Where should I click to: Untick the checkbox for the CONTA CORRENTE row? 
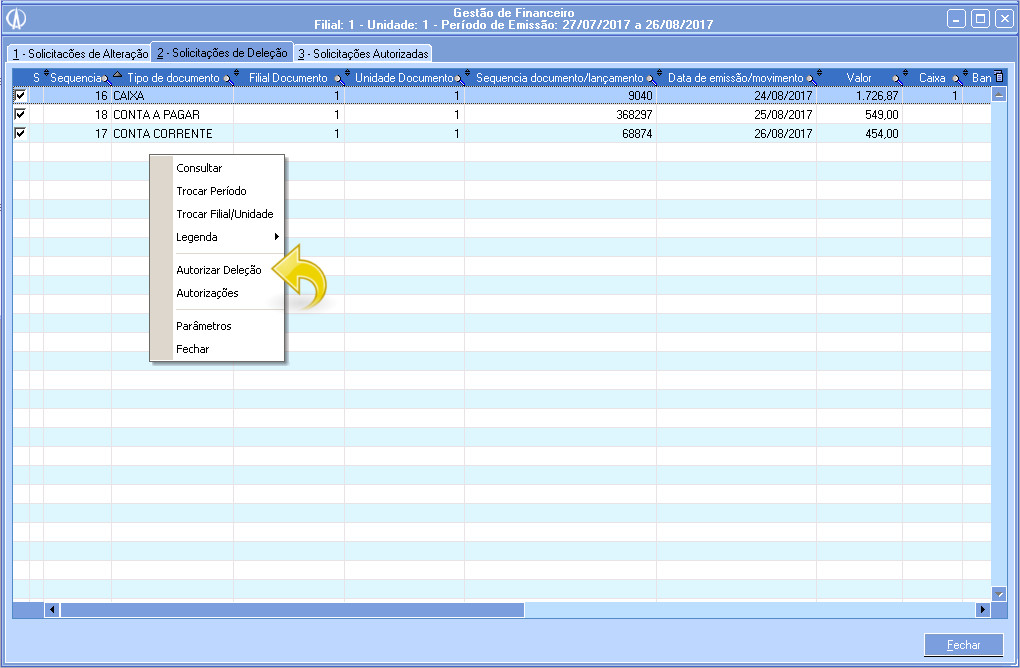(x=20, y=133)
